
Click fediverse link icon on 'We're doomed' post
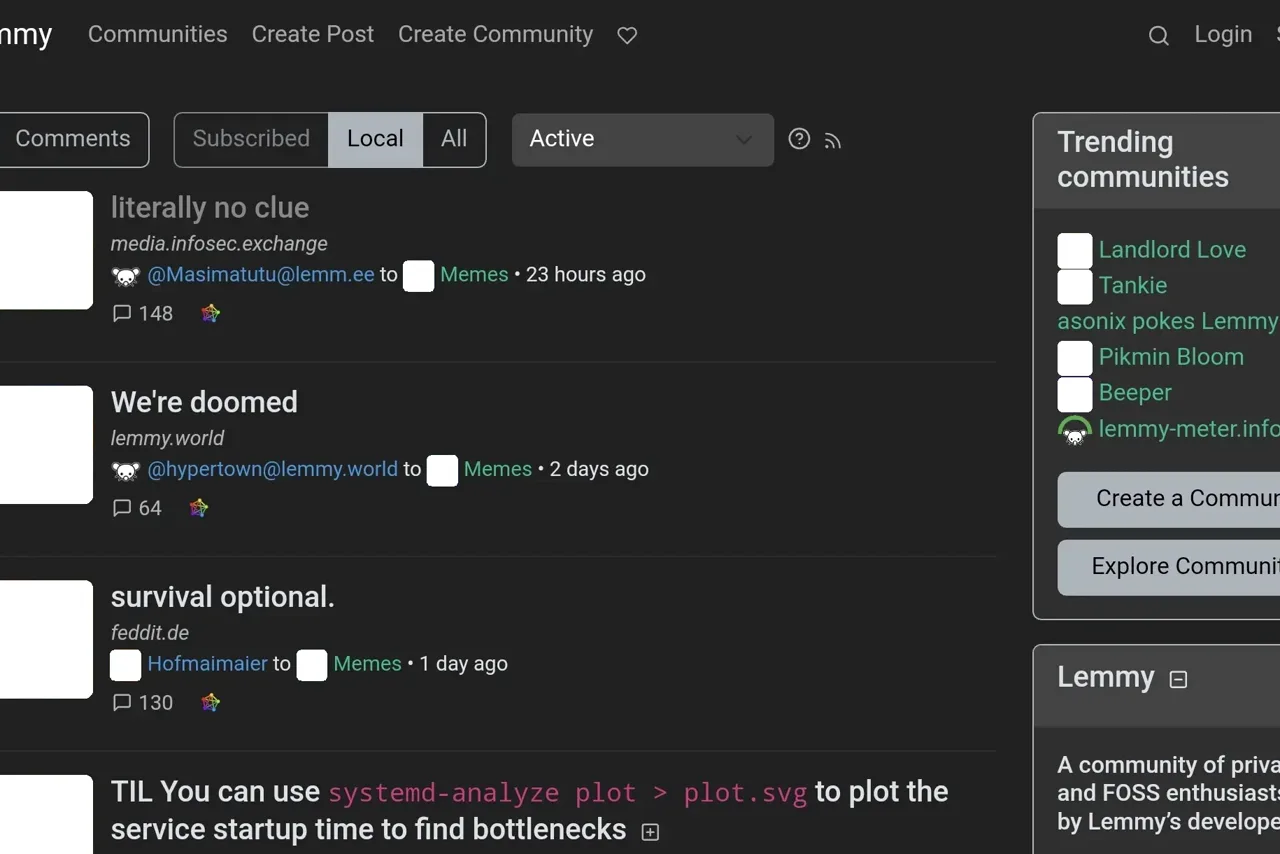coord(199,508)
